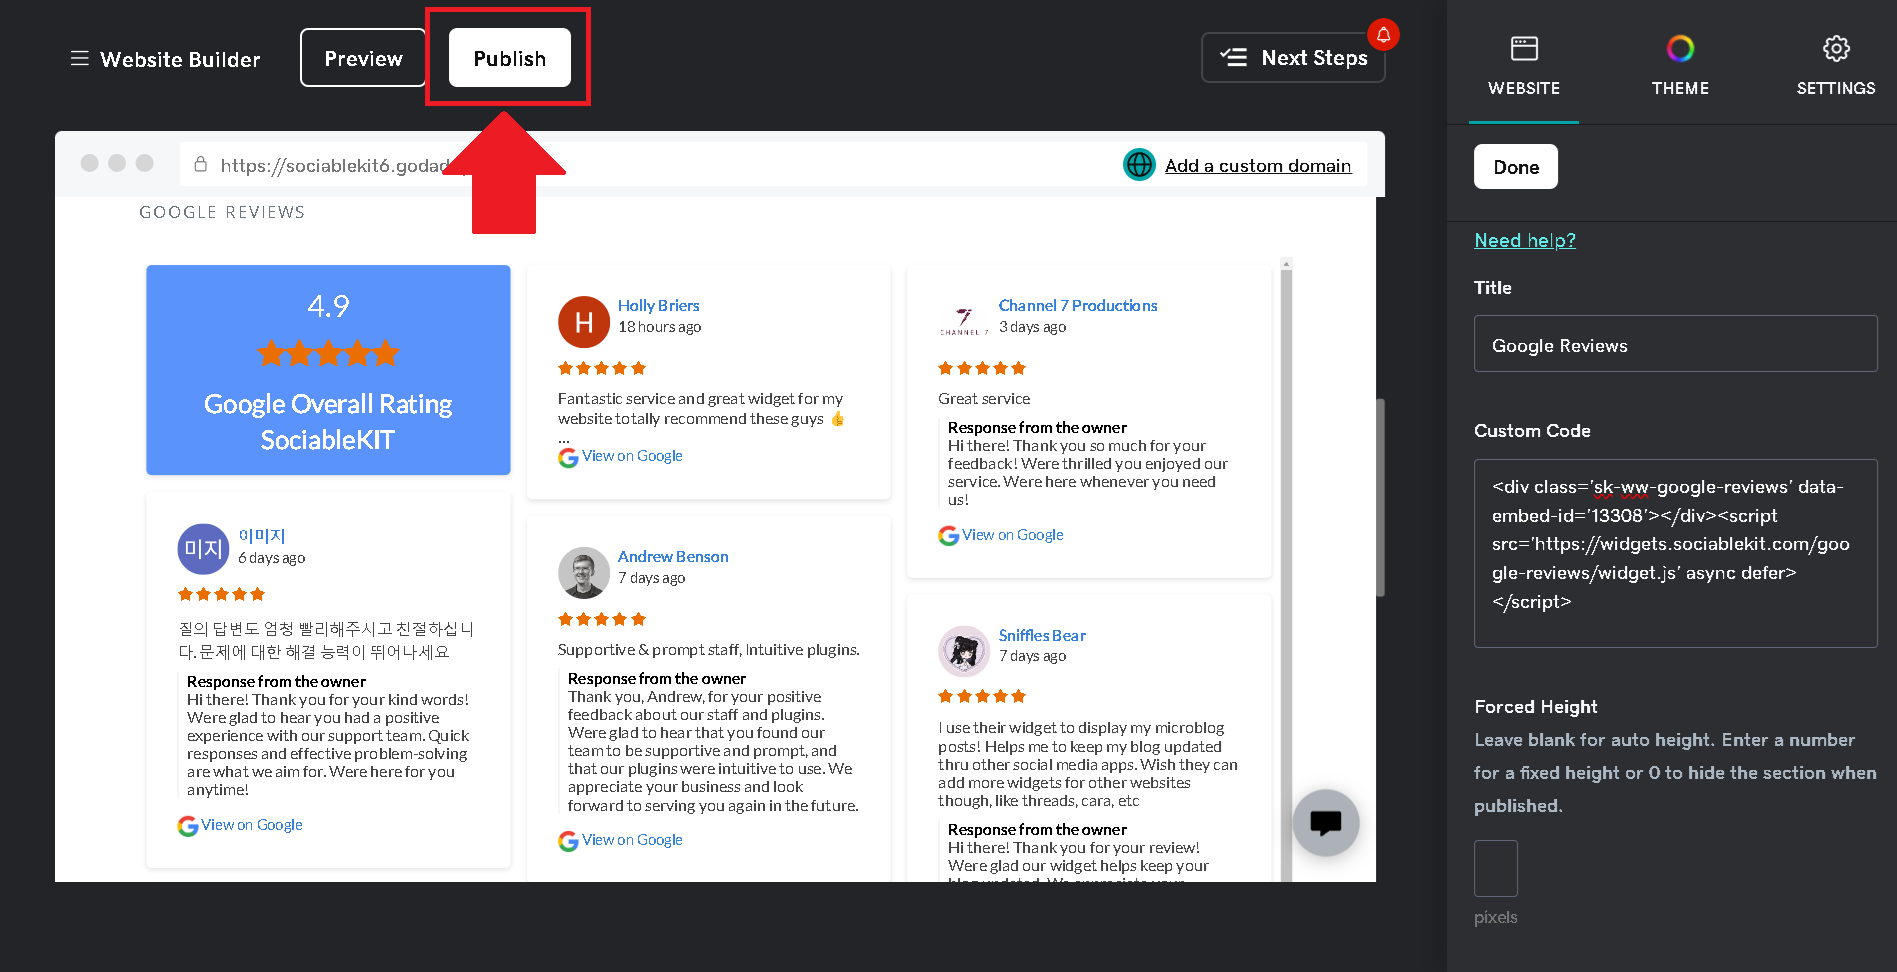
Task: Click Andrew Benson's profile photo
Action: tap(584, 573)
